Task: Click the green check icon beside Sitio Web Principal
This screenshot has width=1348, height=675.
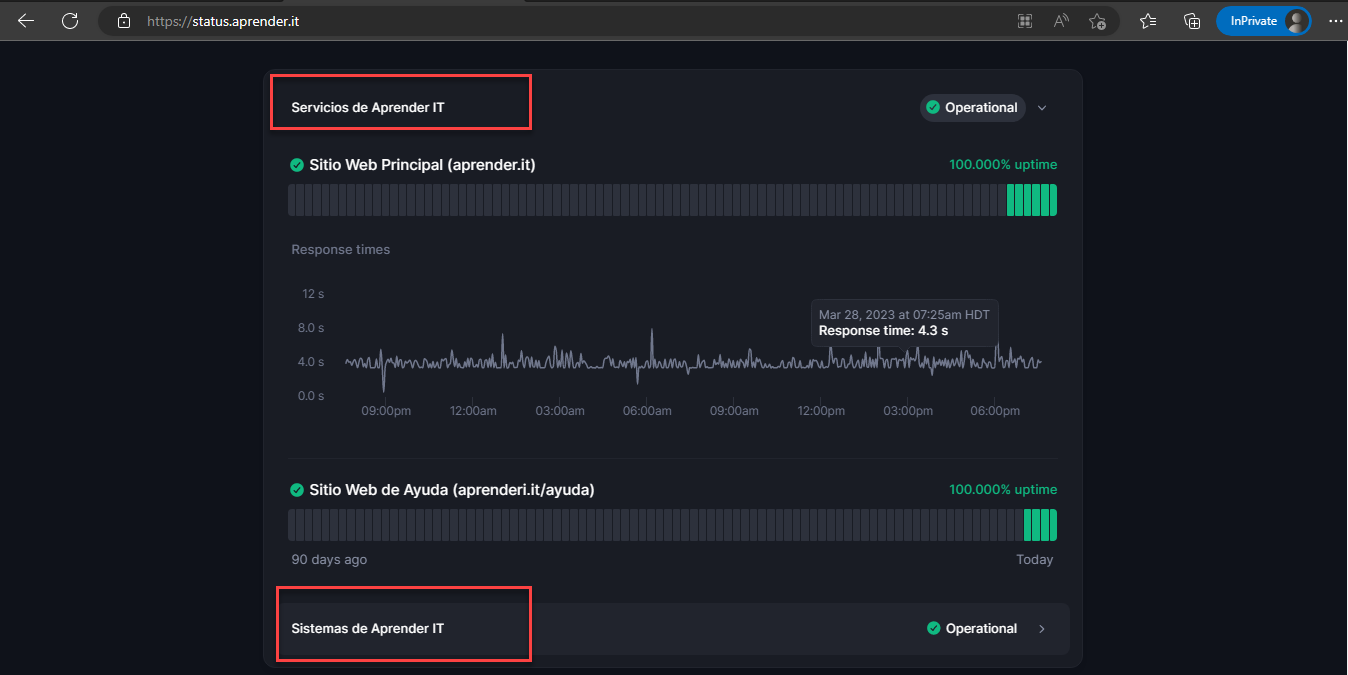Action: (297, 165)
